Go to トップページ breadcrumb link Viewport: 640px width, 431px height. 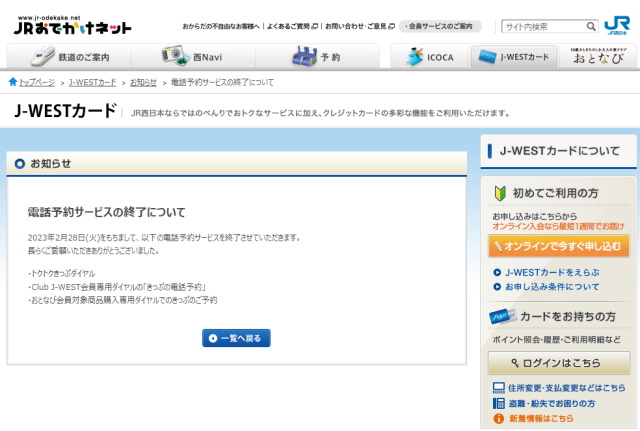pos(37,82)
